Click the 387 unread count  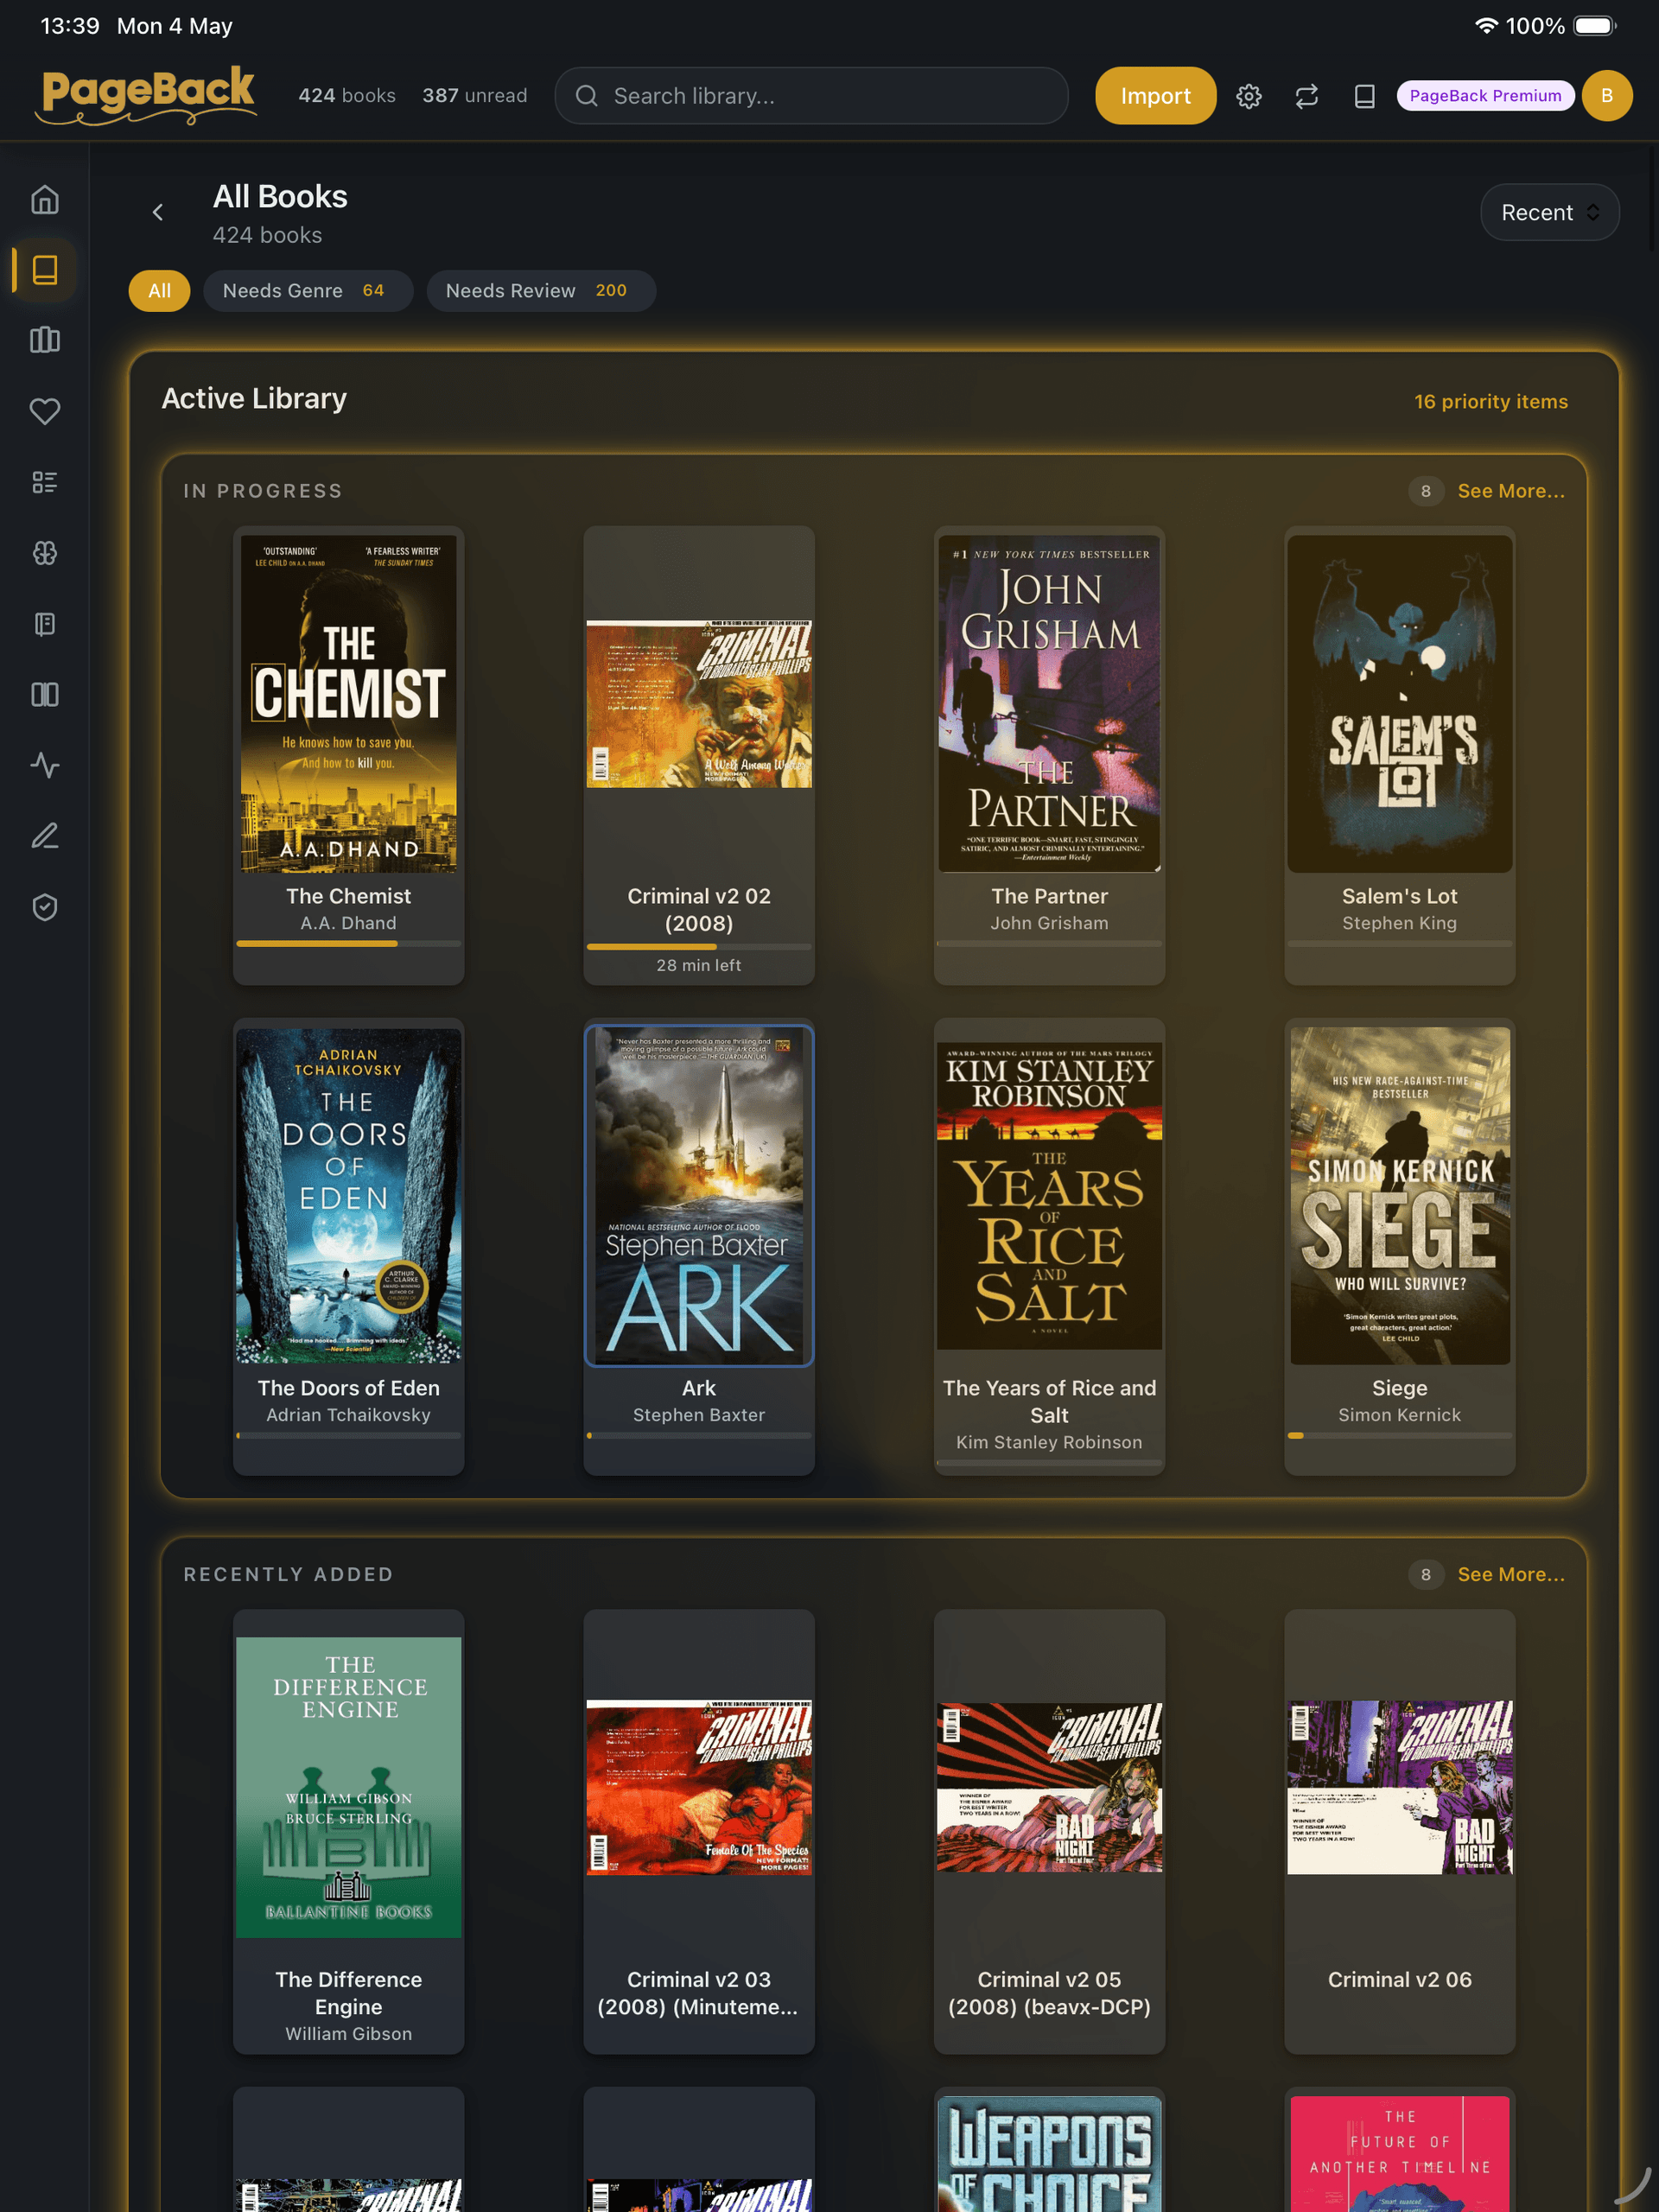(474, 96)
